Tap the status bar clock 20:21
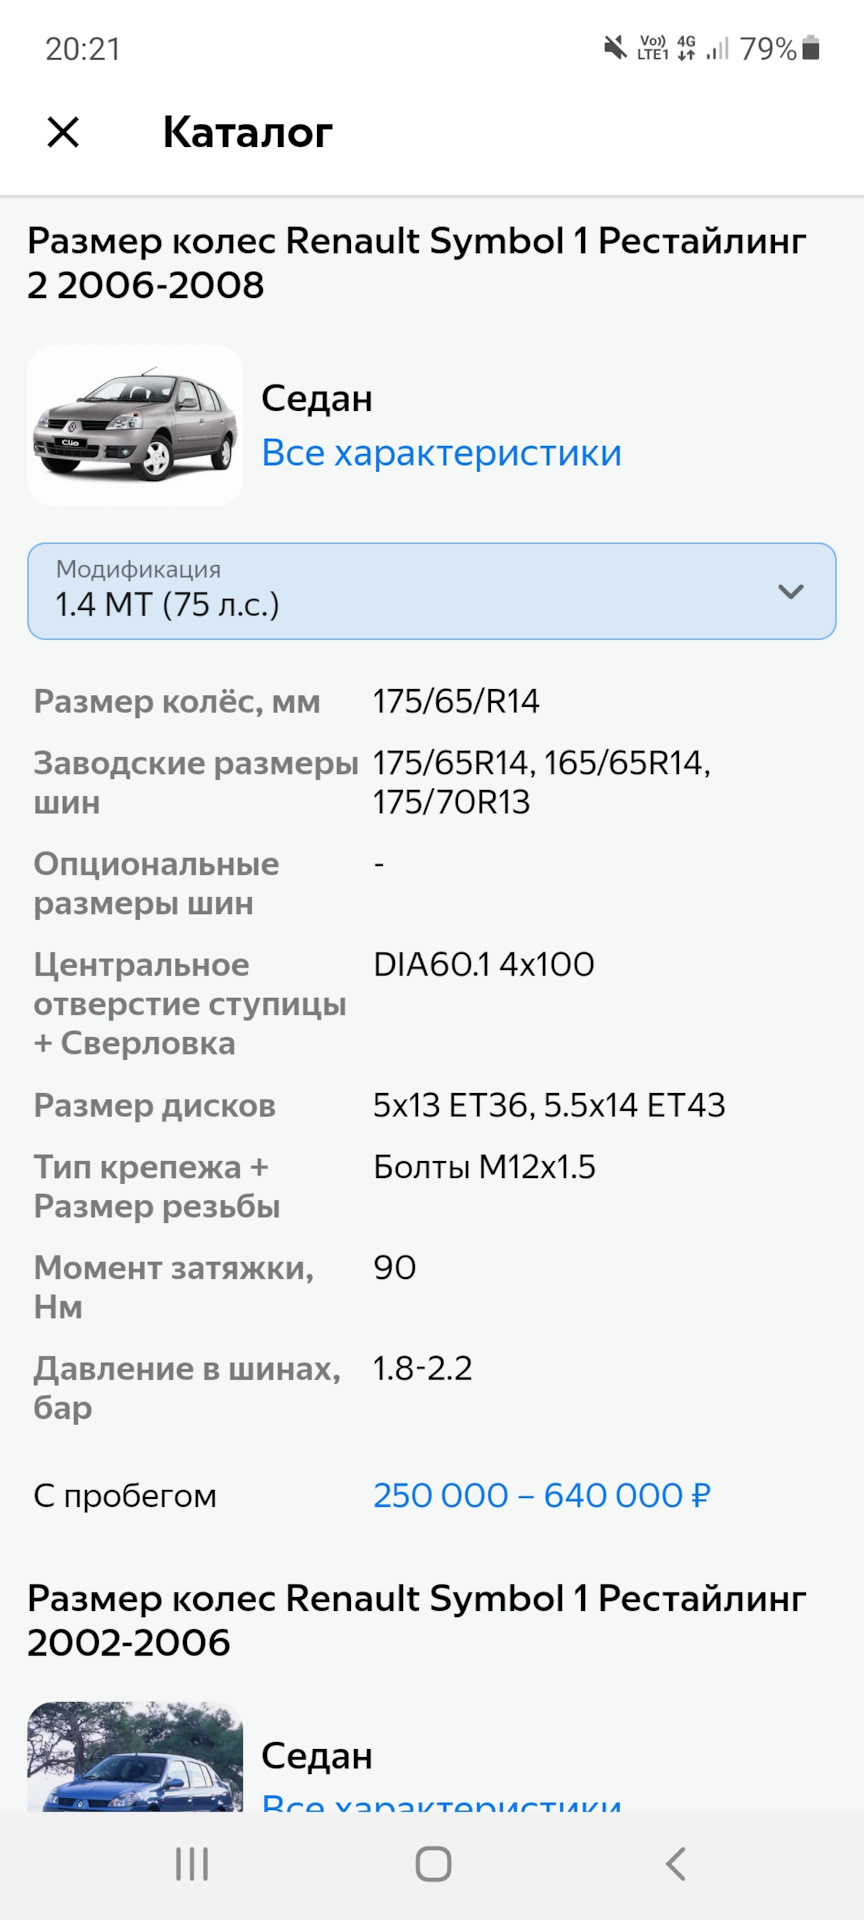The height and width of the screenshot is (1920, 864). coord(83,48)
